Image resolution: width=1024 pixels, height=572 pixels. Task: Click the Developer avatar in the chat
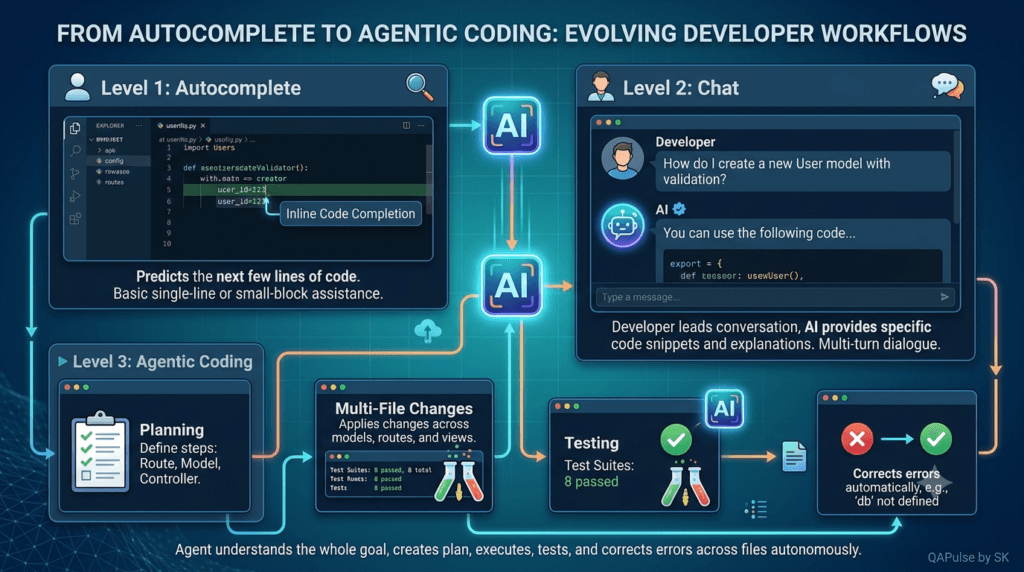(622, 159)
